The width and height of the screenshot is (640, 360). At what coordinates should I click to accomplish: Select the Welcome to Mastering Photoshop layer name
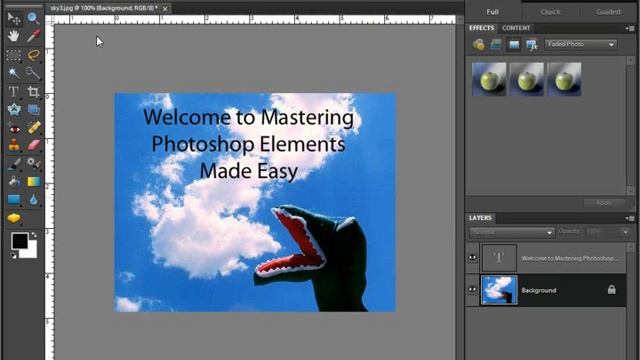[570, 258]
